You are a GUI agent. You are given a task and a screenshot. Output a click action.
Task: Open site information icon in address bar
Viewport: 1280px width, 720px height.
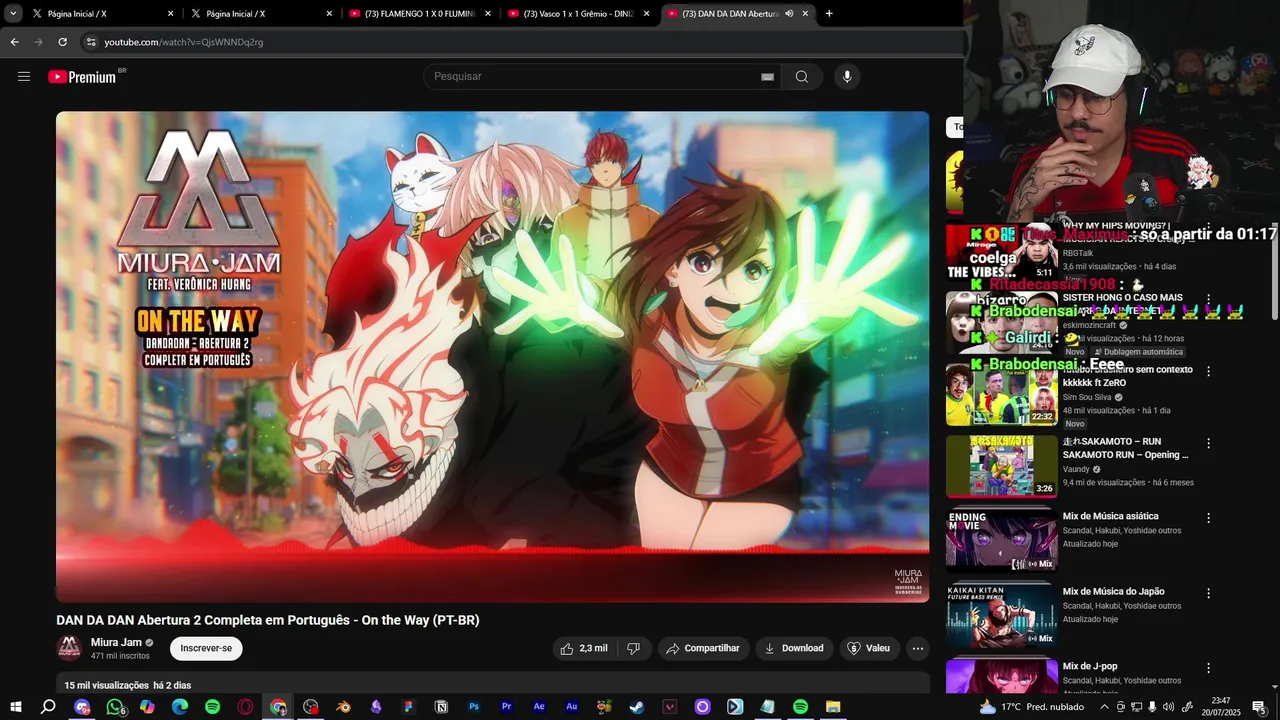[x=91, y=42]
